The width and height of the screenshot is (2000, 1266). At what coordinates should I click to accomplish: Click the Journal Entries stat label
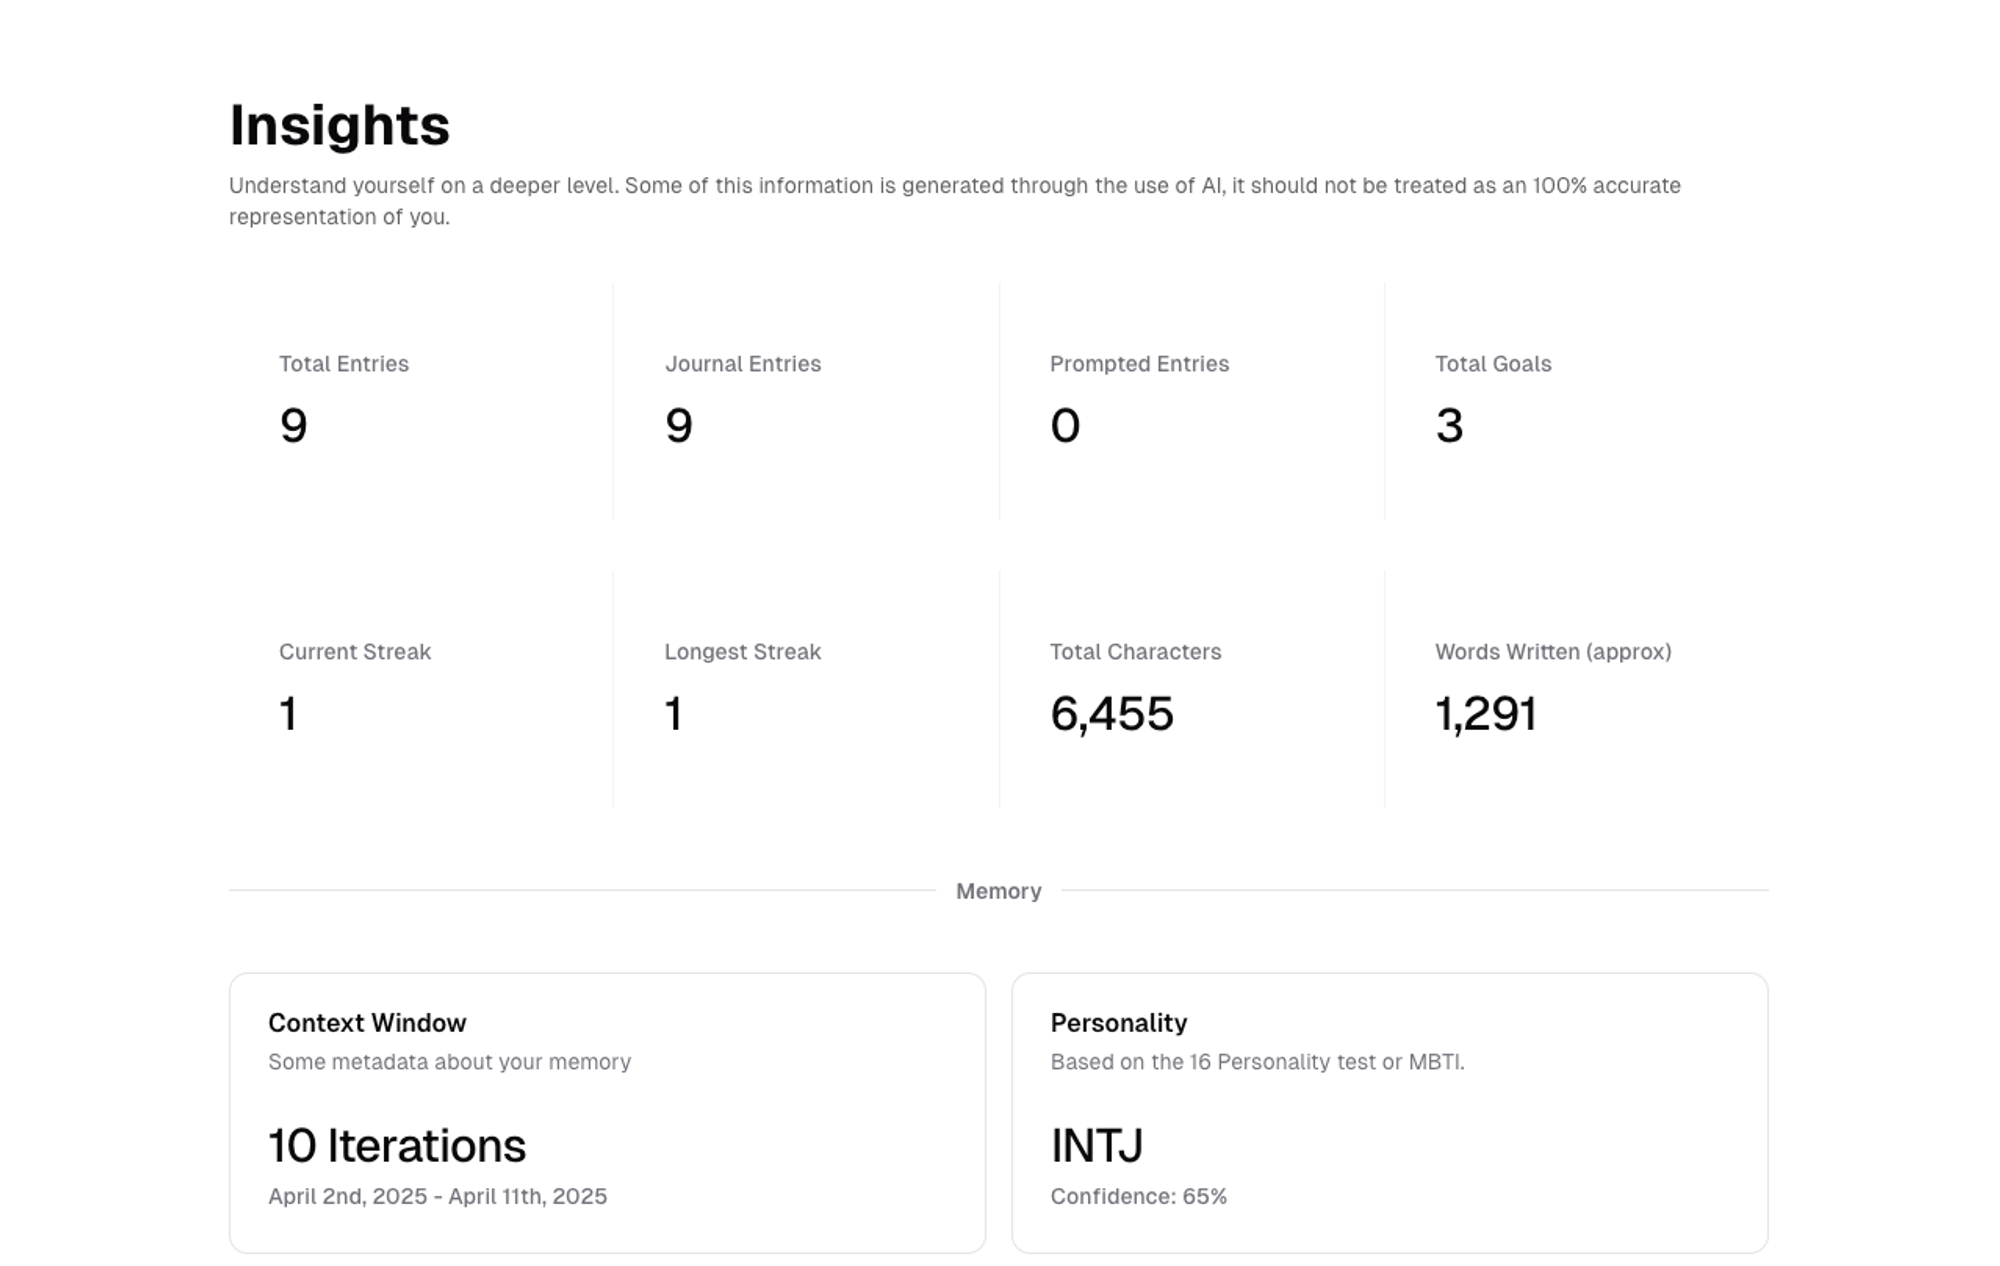click(742, 364)
